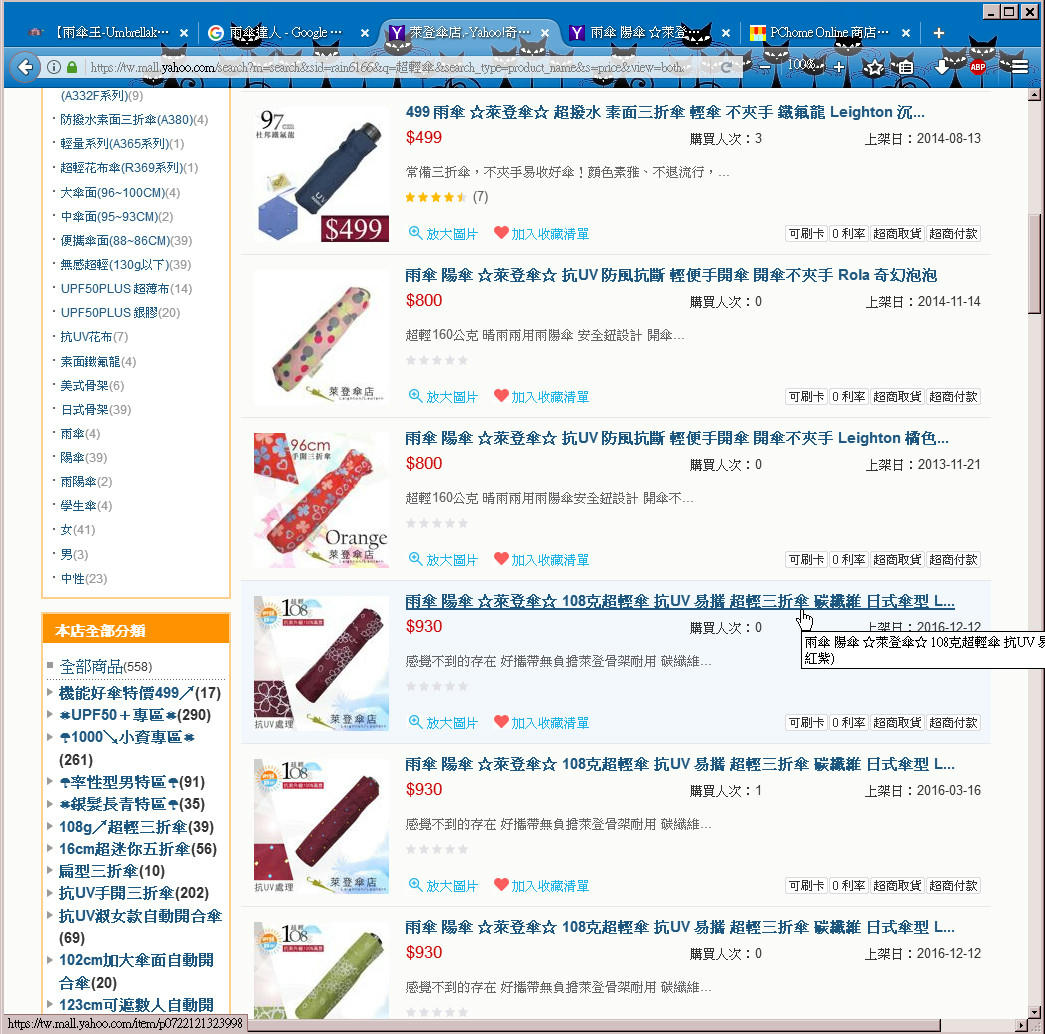Screen dimensions: 1045x1034
Task: Open the red Orange 96cm umbrella thumbnail
Action: pos(321,501)
